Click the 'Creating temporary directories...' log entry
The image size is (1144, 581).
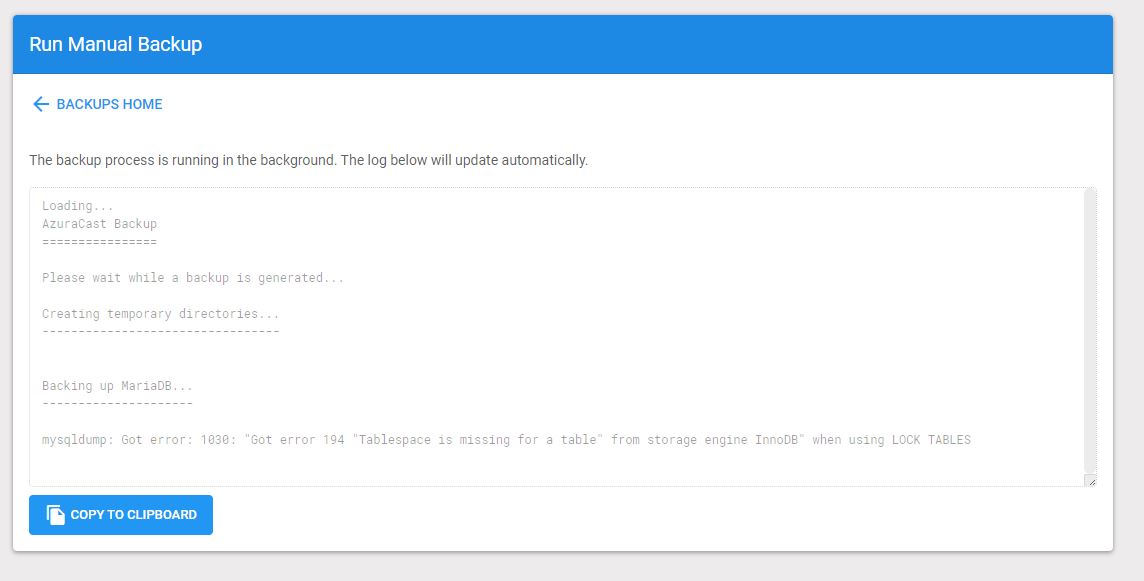tap(160, 313)
